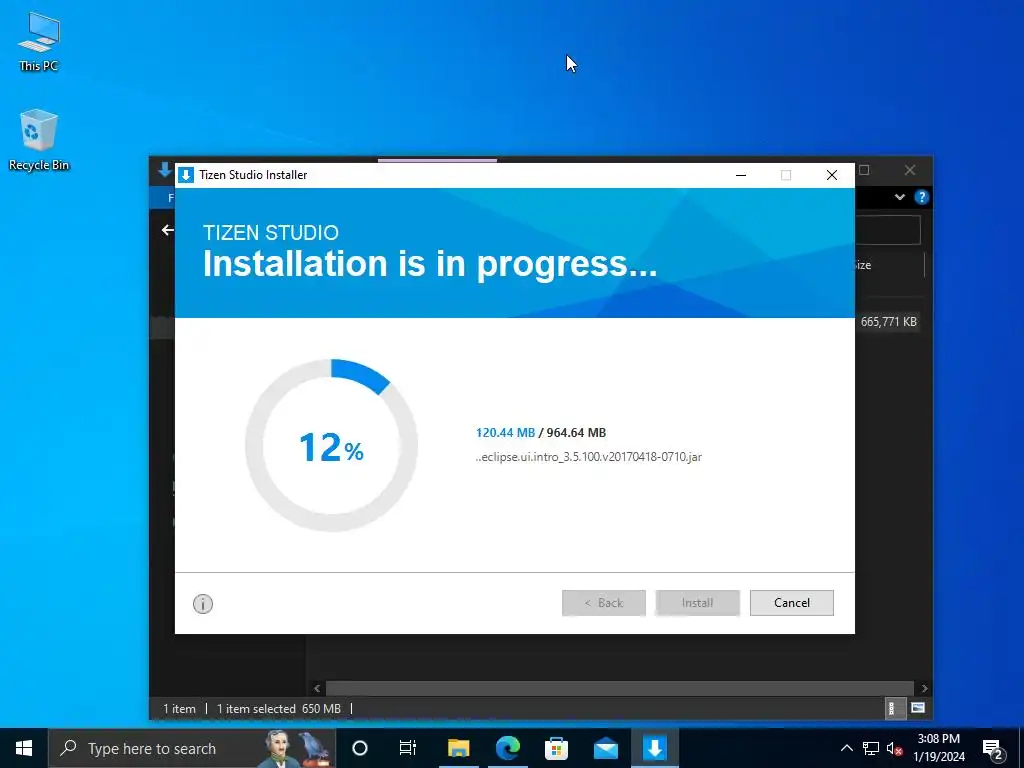The image size is (1024, 768).
Task: Open Cortana from the taskbar
Action: [x=359, y=748]
